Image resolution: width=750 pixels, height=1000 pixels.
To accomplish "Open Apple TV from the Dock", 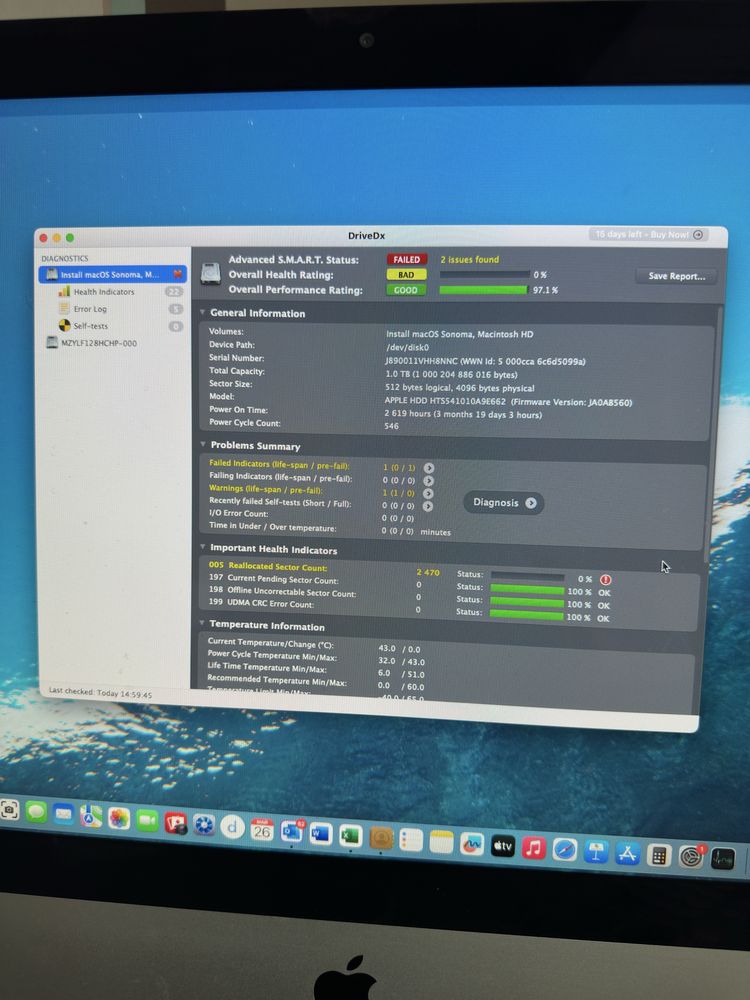I will (x=503, y=846).
